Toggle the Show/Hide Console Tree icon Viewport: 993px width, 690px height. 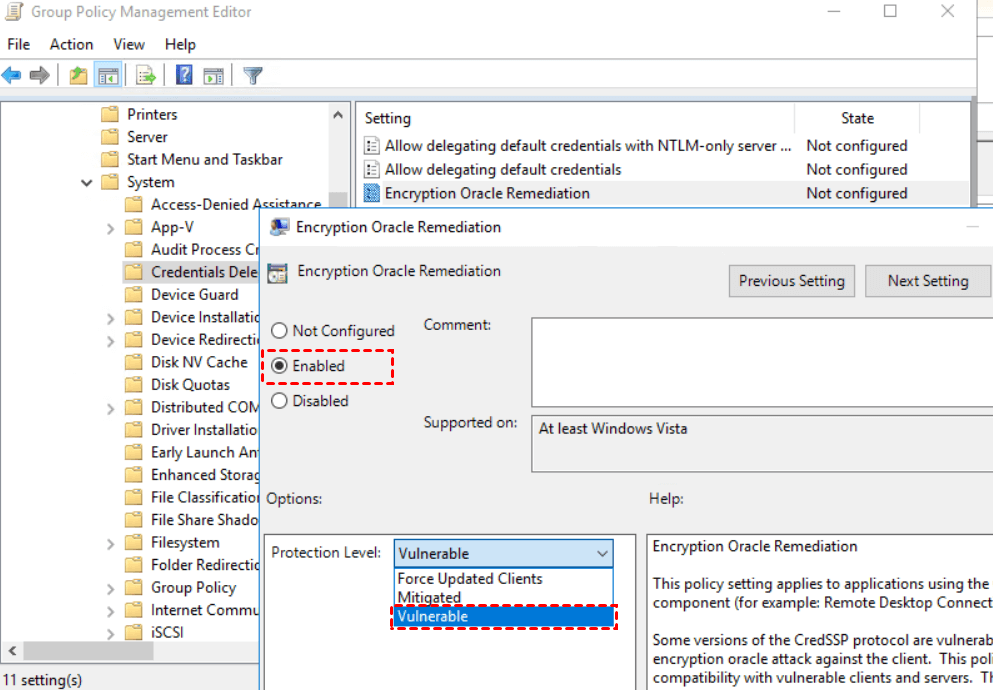coord(108,75)
